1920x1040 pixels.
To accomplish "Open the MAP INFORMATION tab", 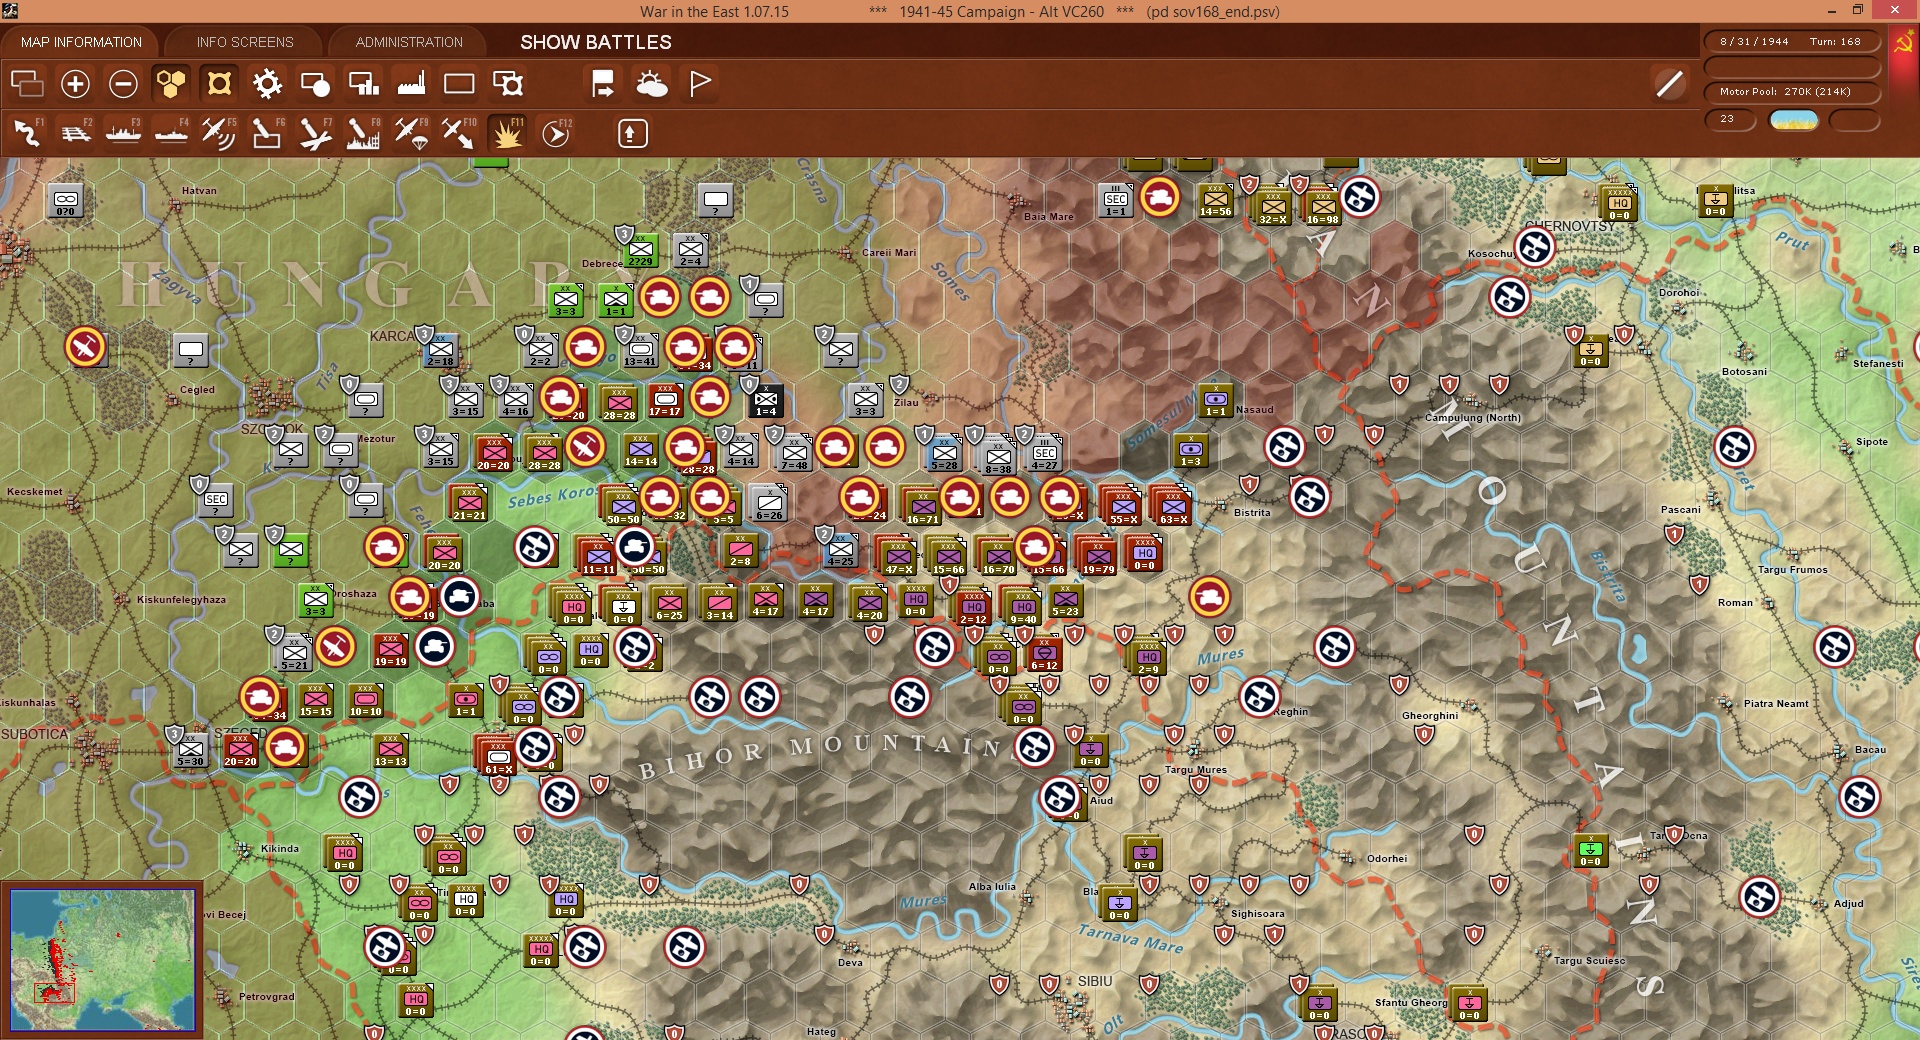I will [81, 42].
